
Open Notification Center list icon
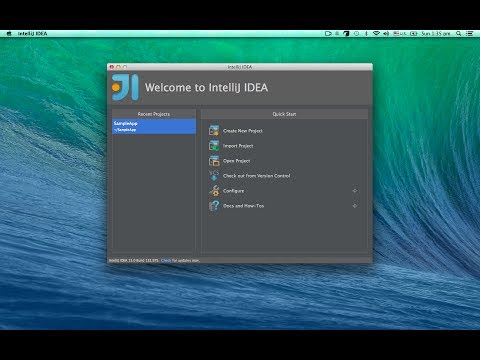point(470,34)
